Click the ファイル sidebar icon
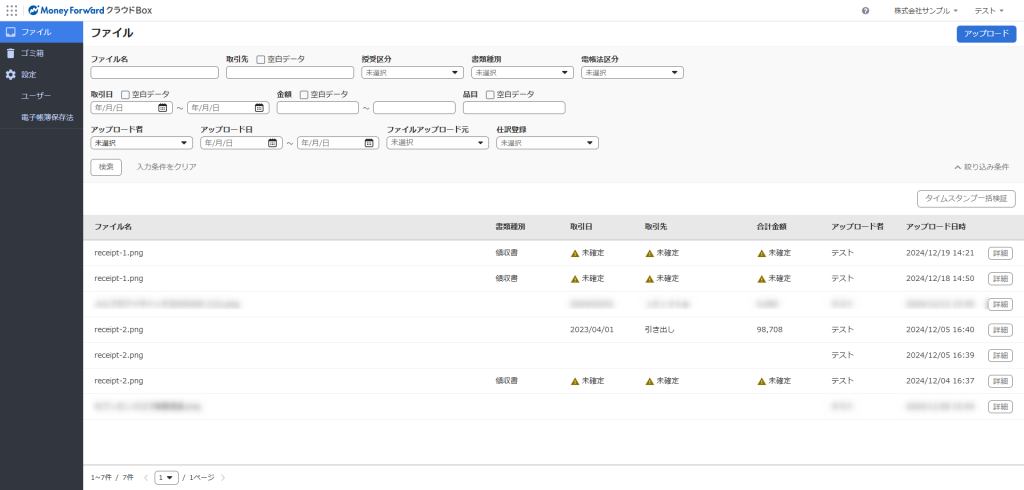1024x490 pixels. pos(10,31)
